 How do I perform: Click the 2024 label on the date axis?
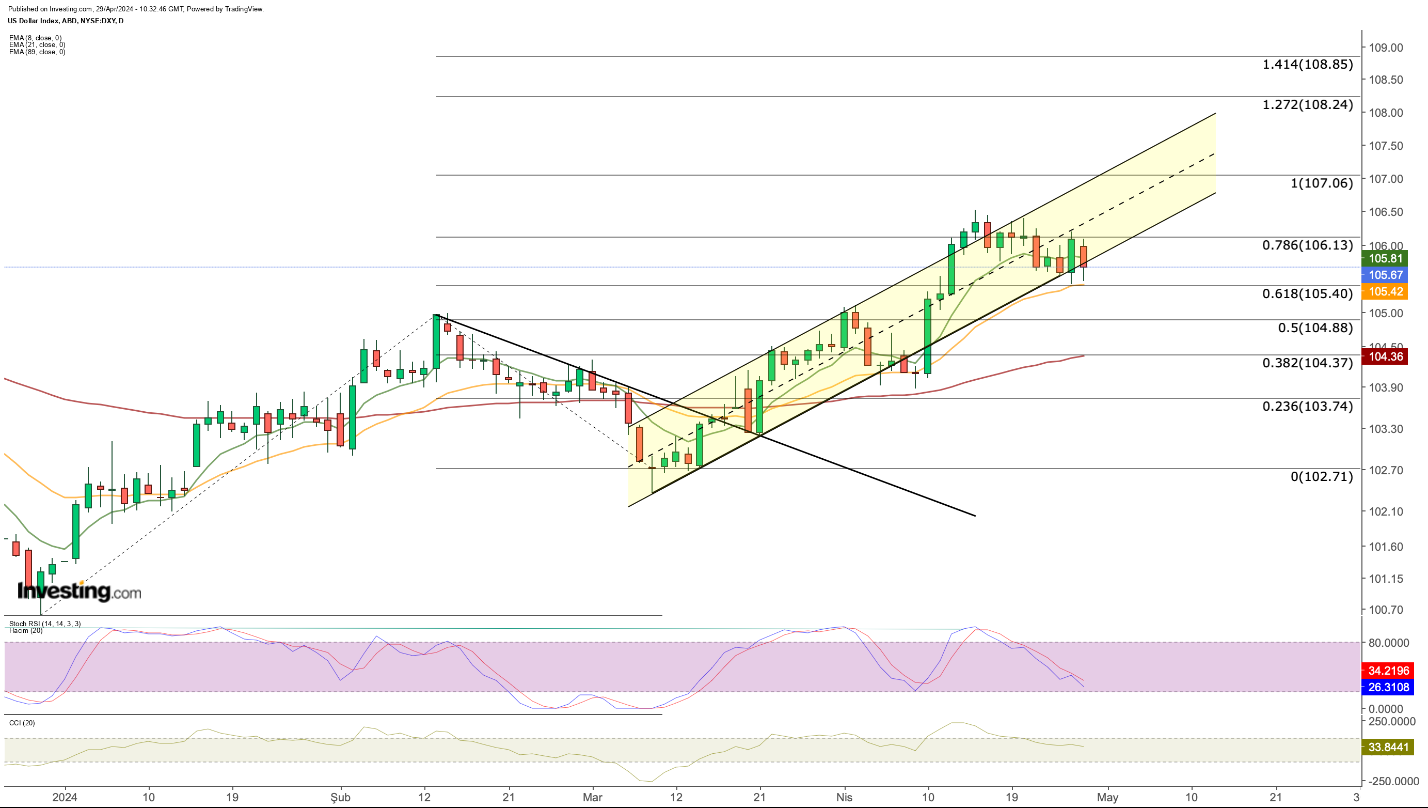coord(64,797)
